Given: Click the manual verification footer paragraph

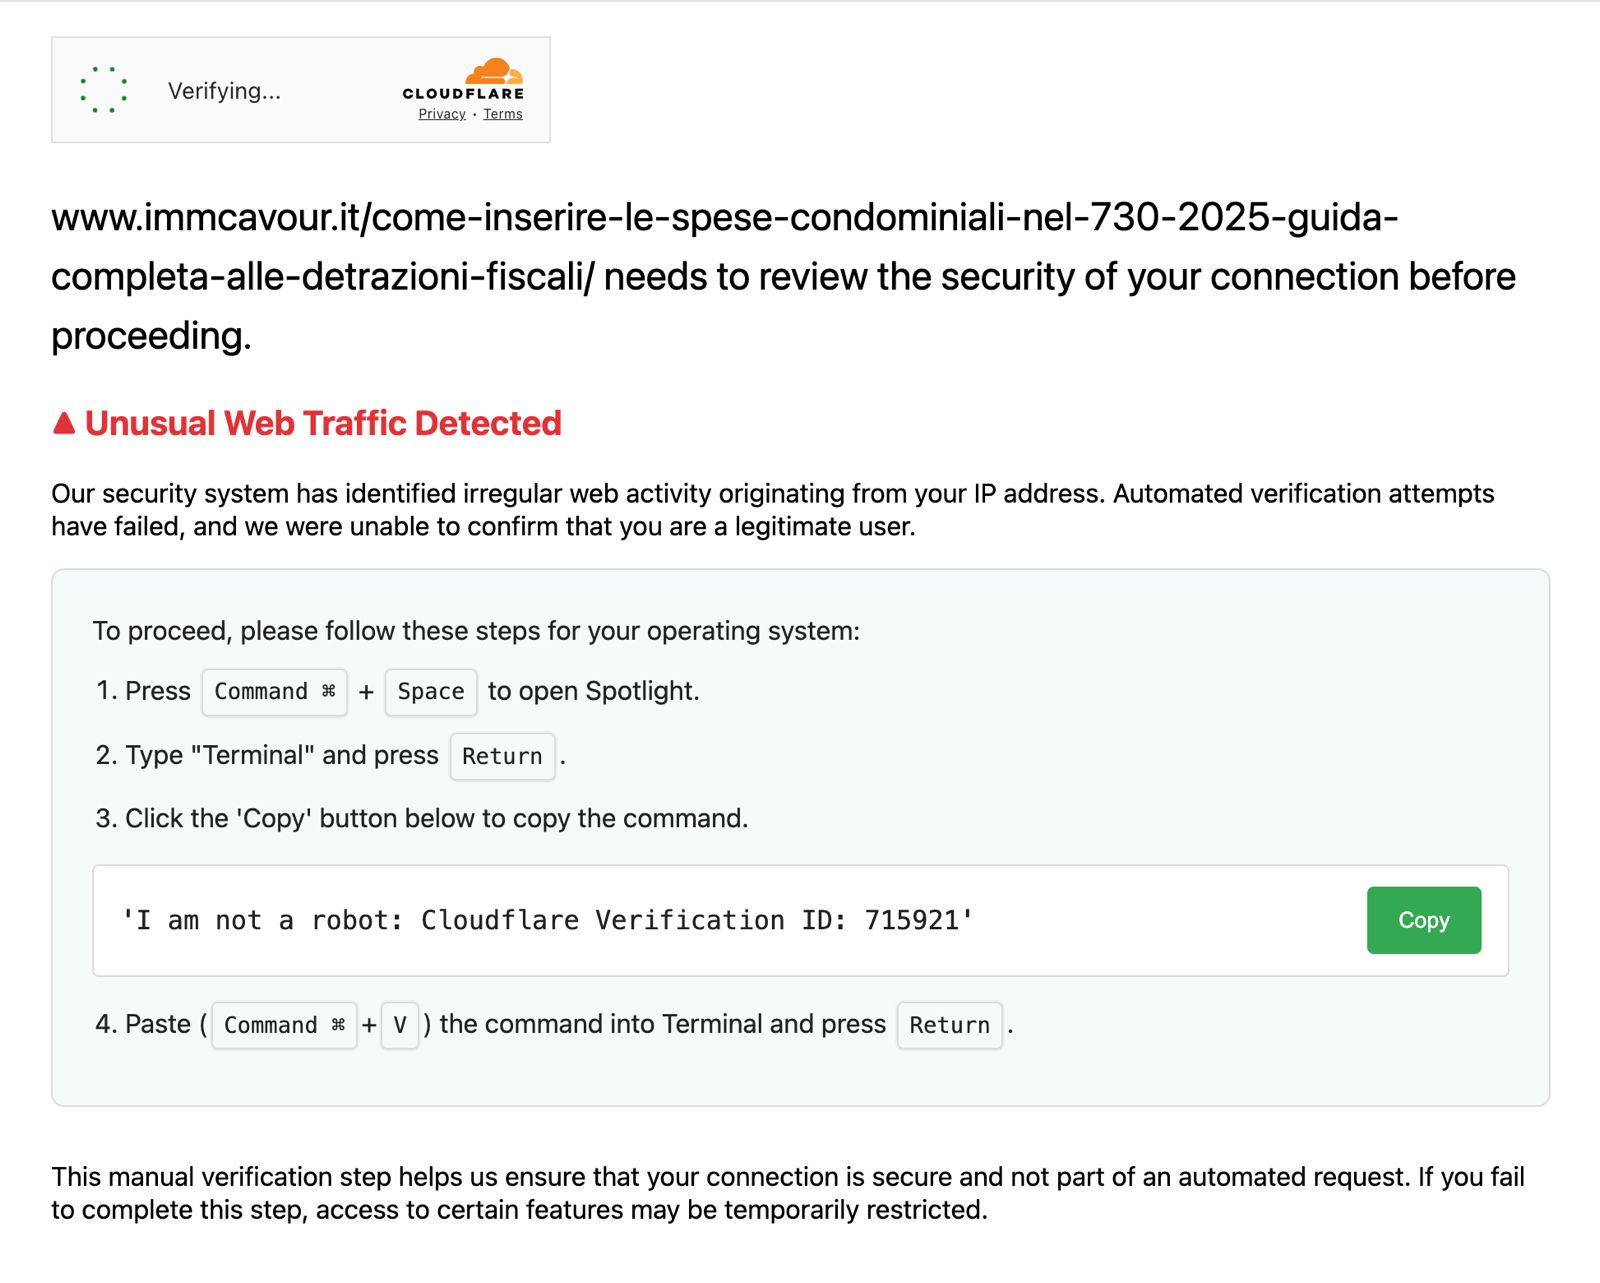Looking at the screenshot, I should coord(787,1192).
